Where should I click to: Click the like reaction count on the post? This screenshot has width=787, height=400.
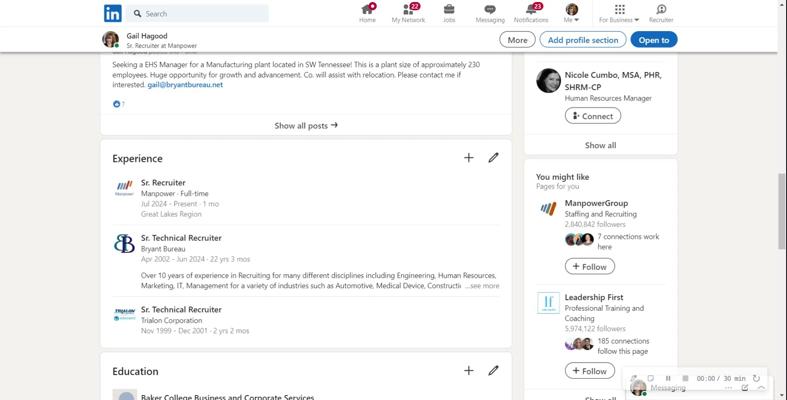[x=119, y=104]
